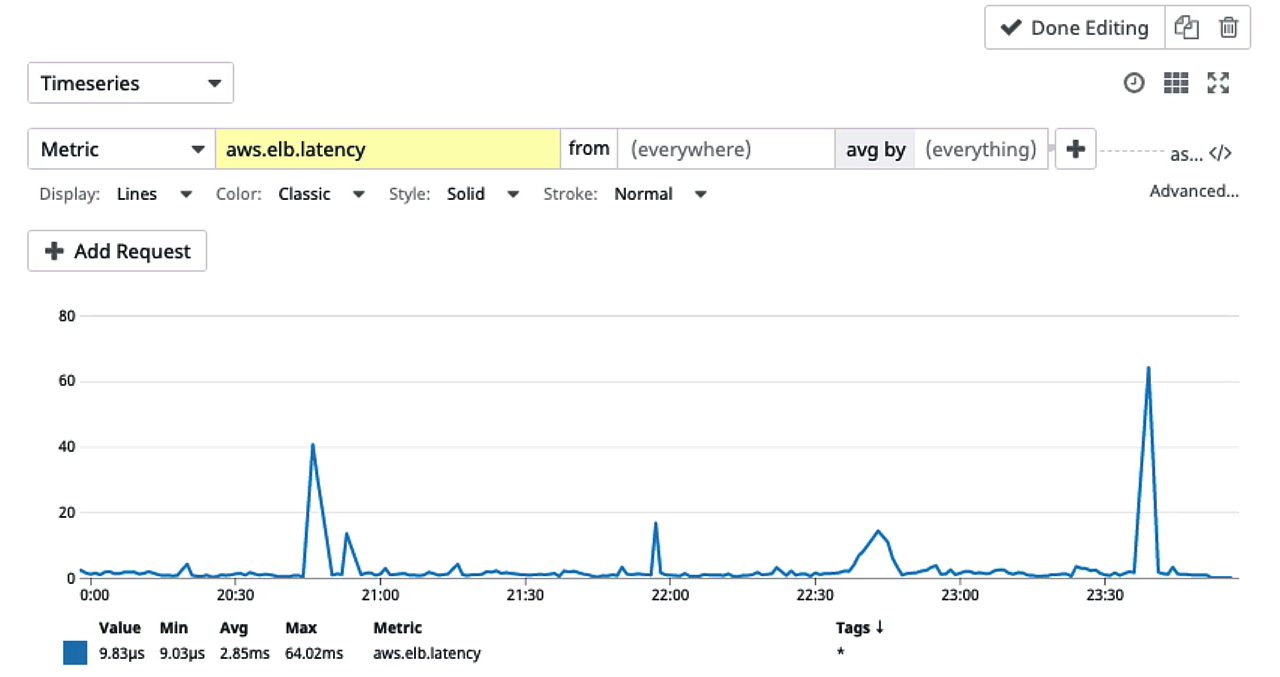Click the blue series color swatch
The height and width of the screenshot is (677, 1280).
[x=75, y=653]
